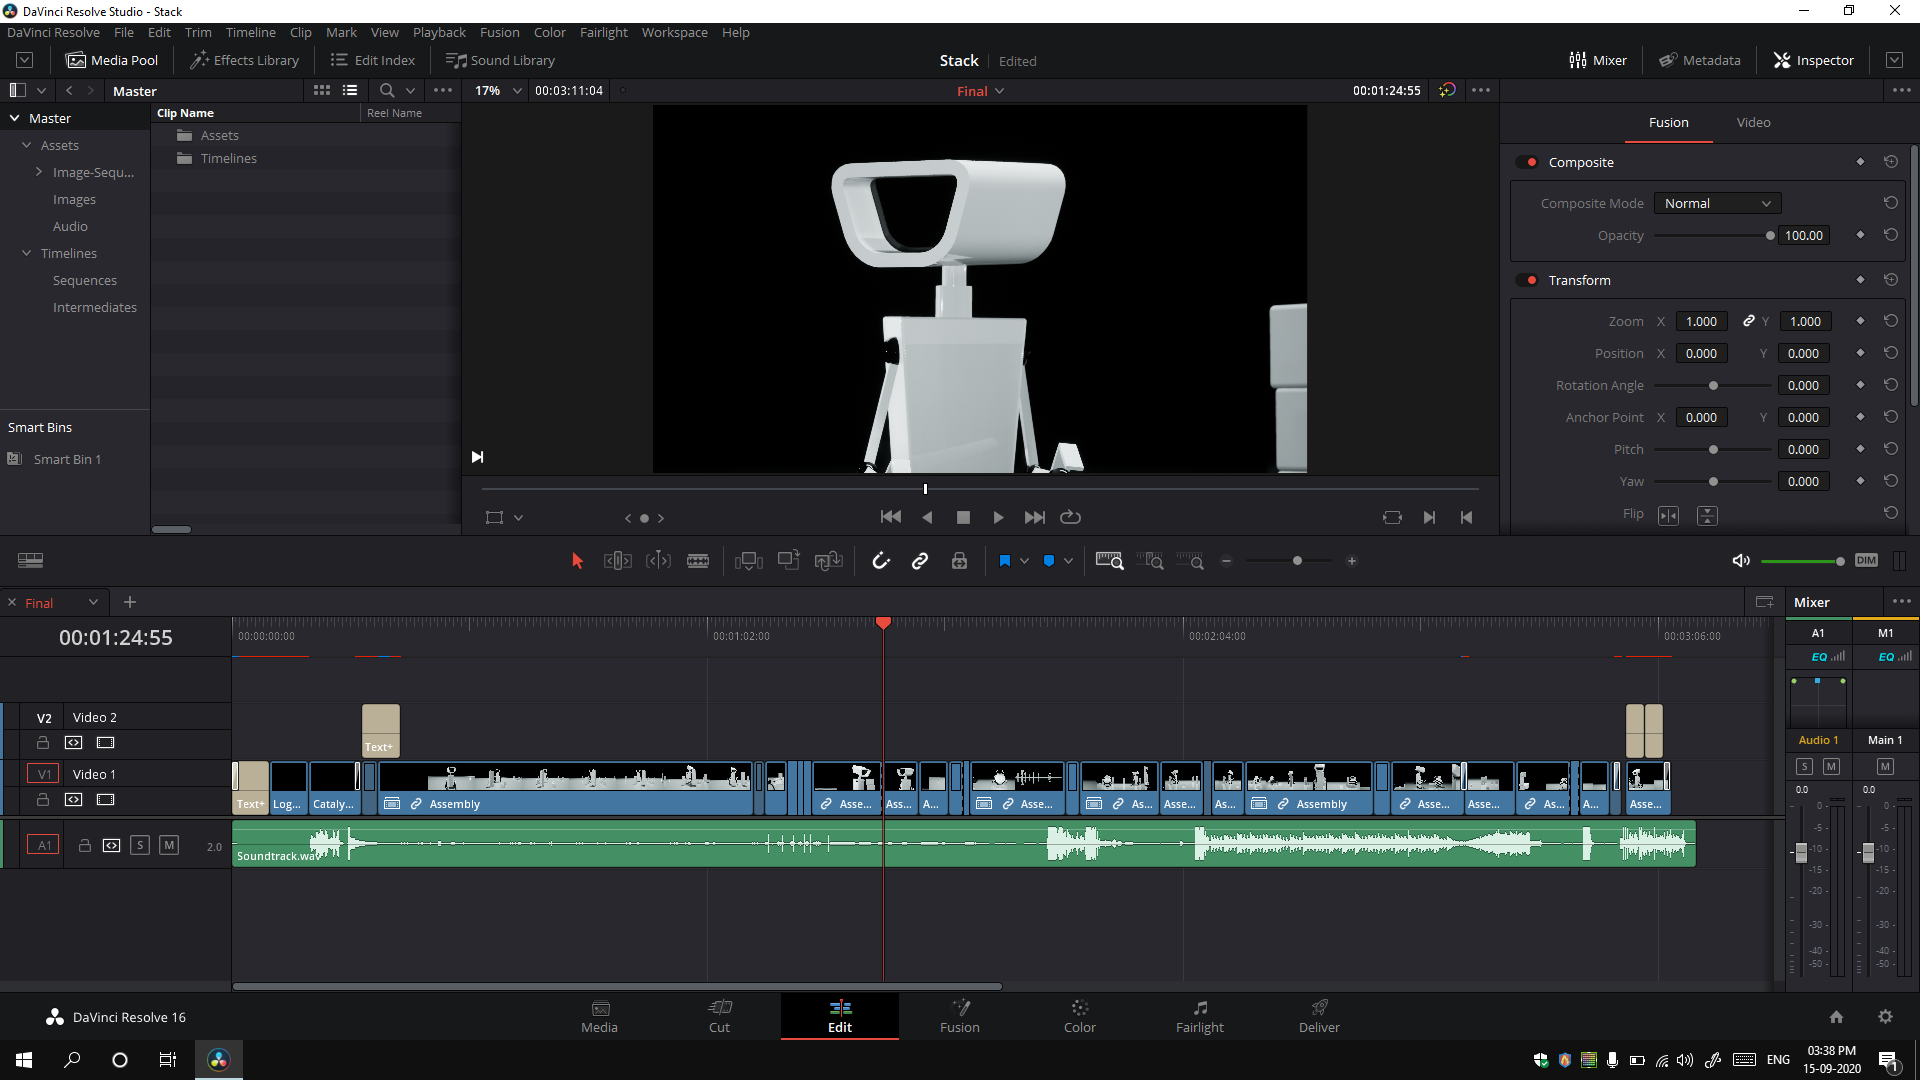
Task: Open the Workspace menu
Action: [x=674, y=32]
